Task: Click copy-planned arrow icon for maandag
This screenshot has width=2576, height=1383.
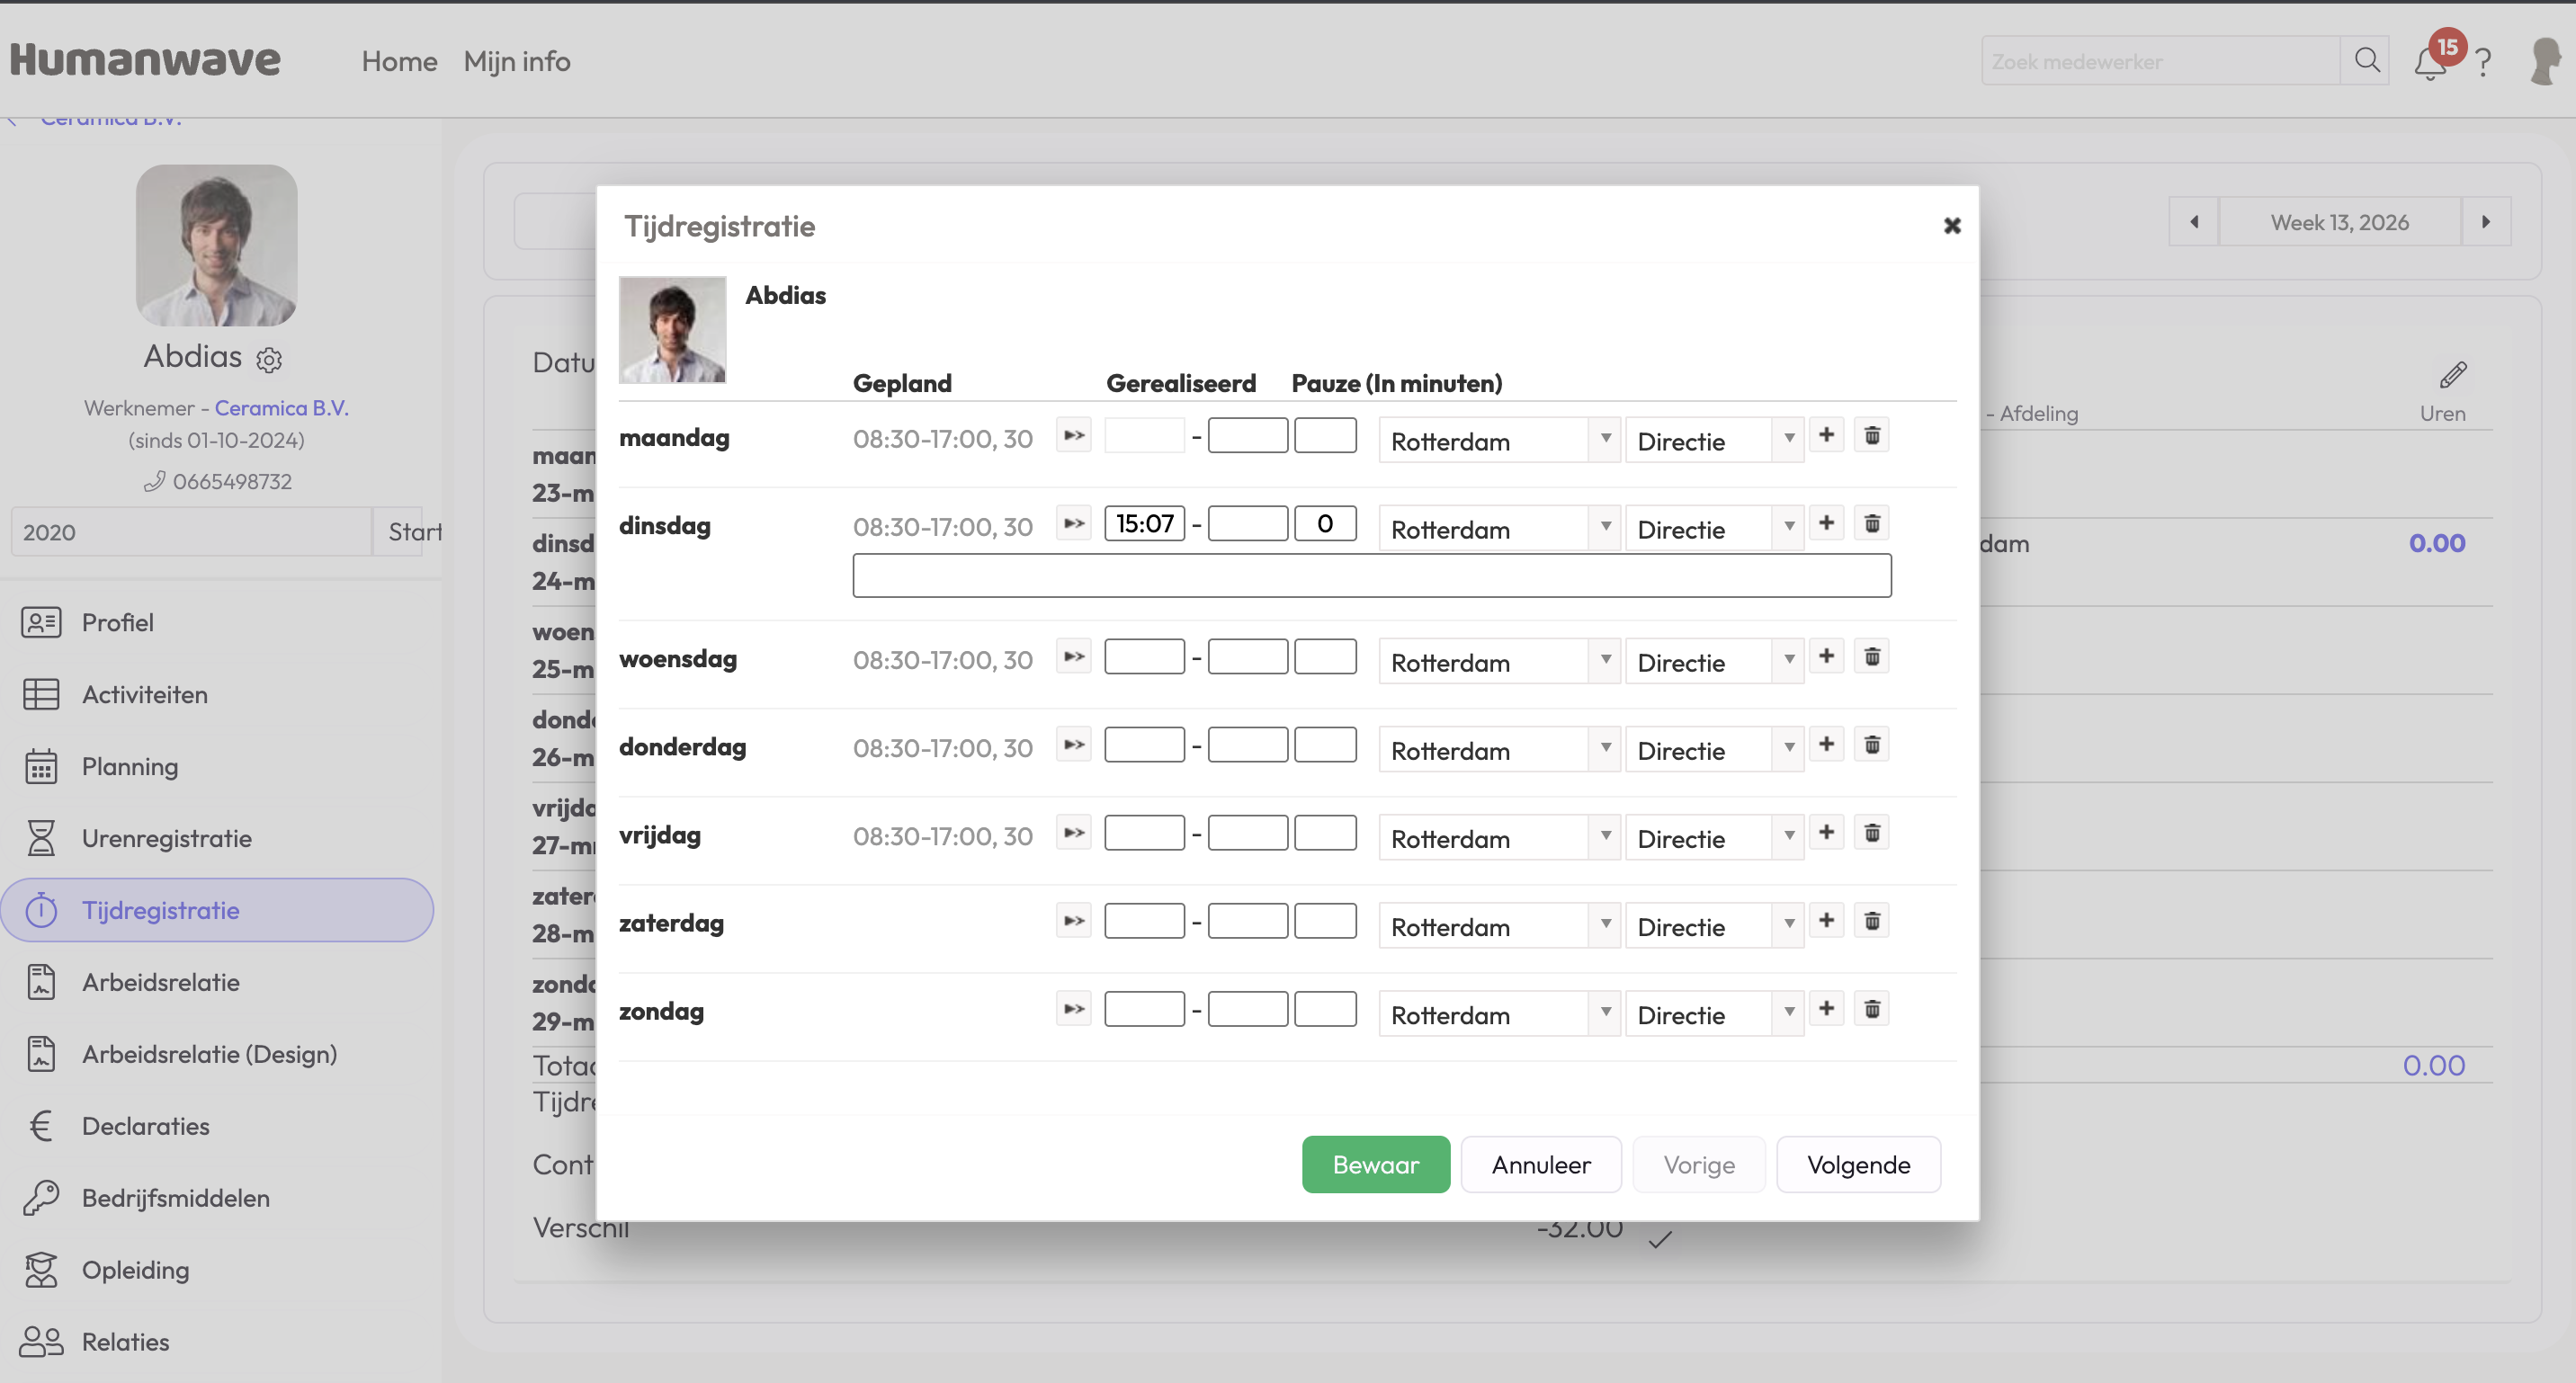Action: [x=1073, y=436]
